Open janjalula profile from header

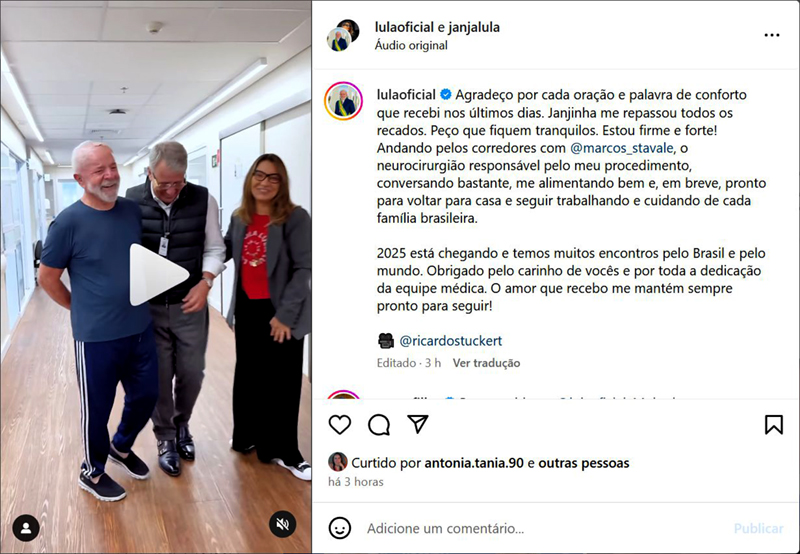click(474, 27)
